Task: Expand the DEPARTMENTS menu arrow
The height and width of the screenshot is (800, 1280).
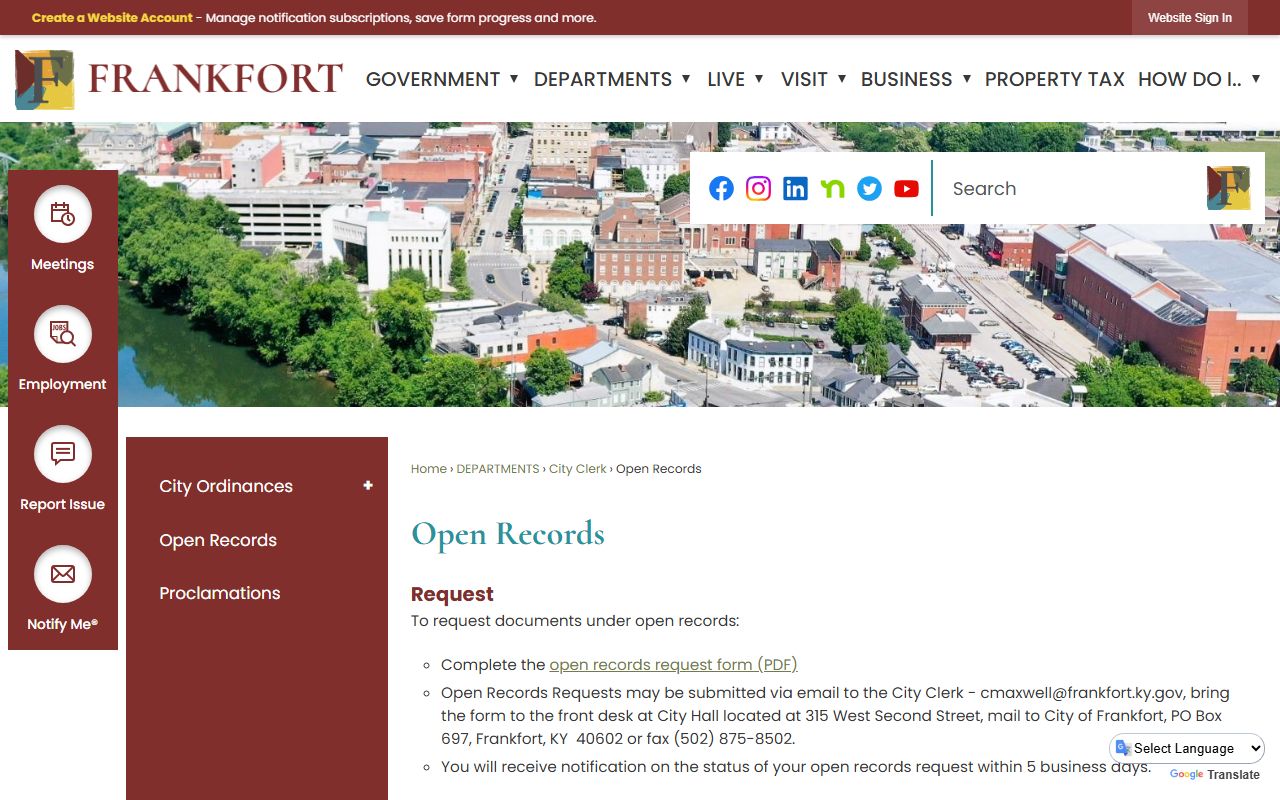Action: coord(686,78)
